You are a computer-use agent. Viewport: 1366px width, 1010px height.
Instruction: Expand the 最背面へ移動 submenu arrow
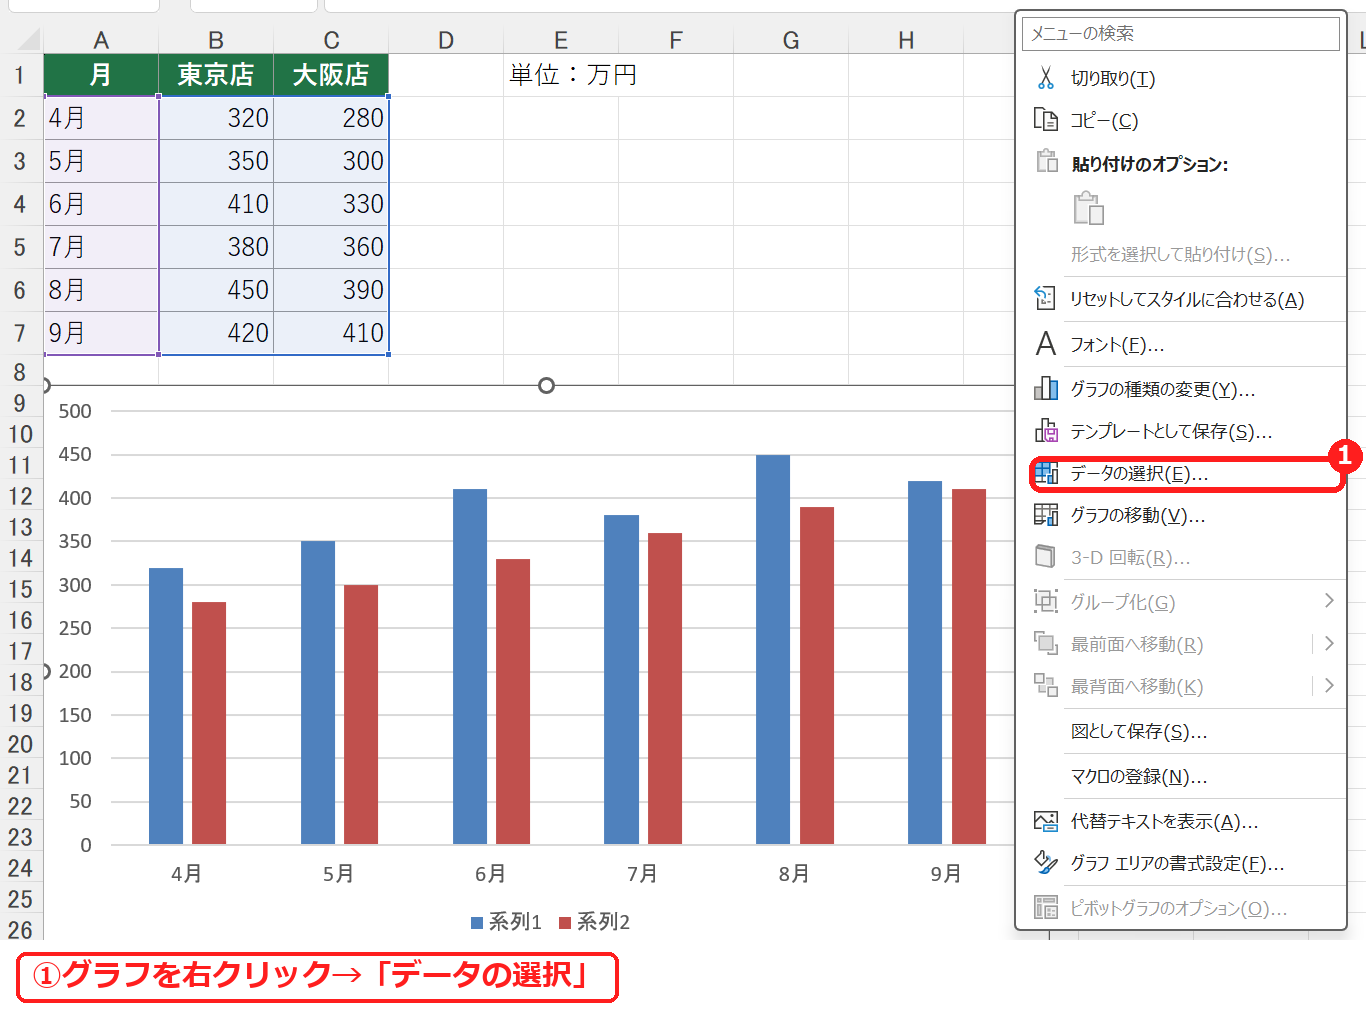(1329, 685)
